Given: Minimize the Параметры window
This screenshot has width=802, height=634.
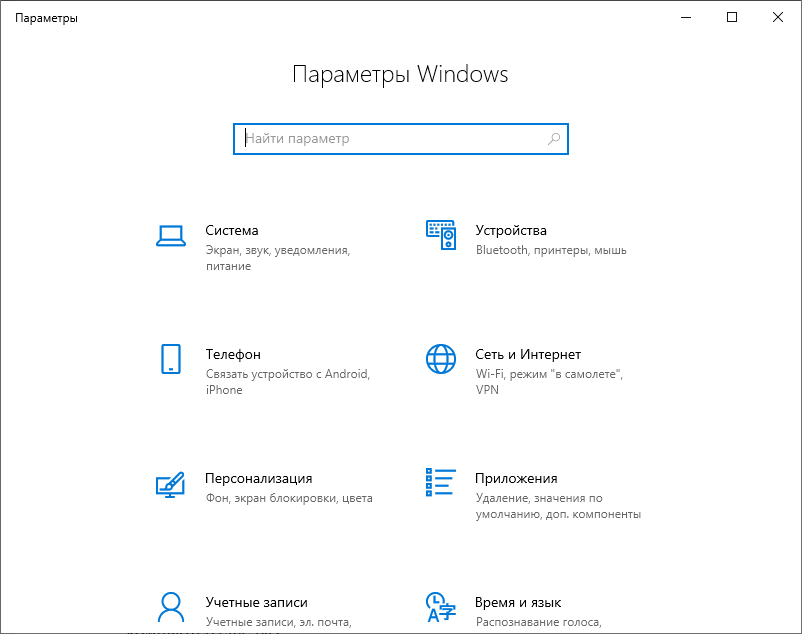Looking at the screenshot, I should click(x=686, y=17).
